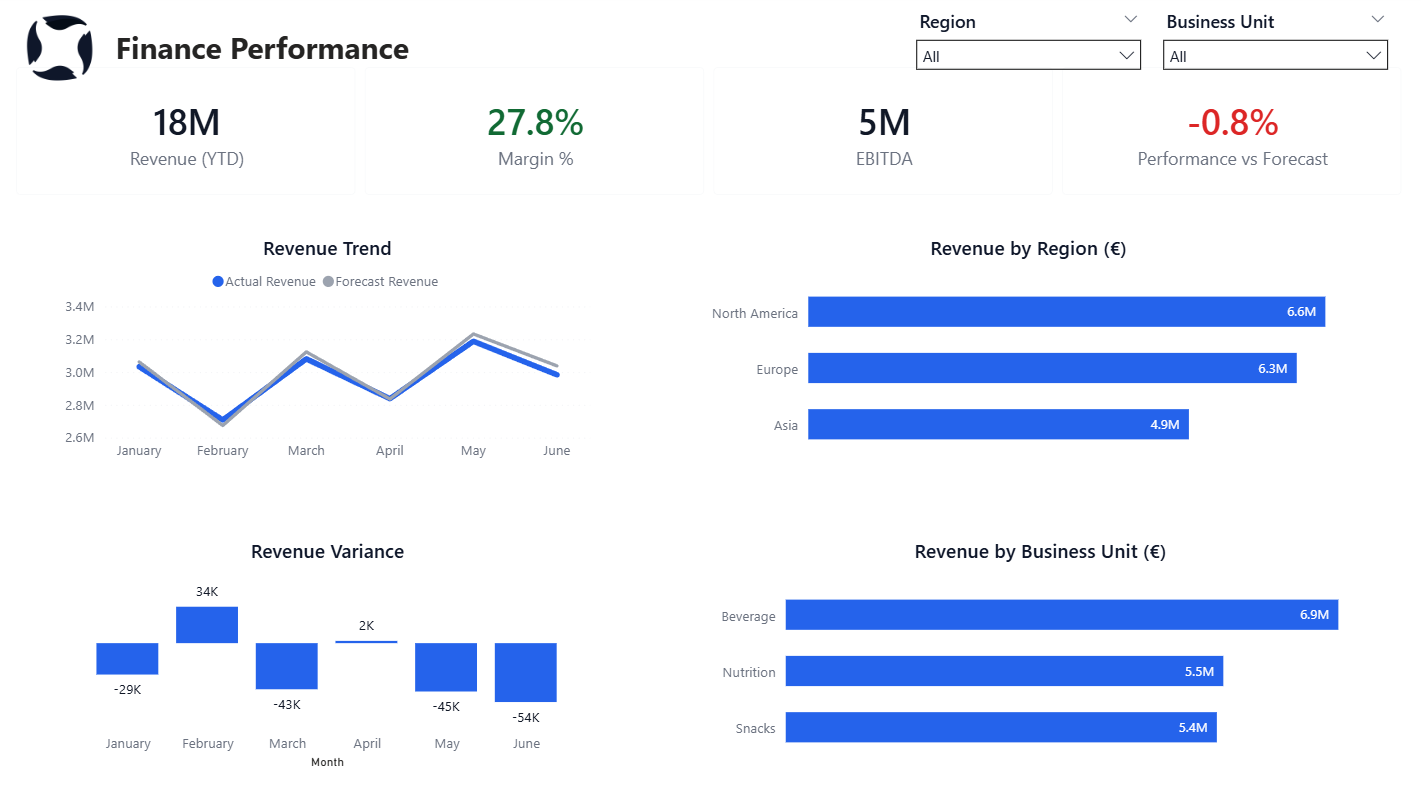Select the Nutrition business unit bar
This screenshot has width=1421, height=795.
coord(1003,671)
